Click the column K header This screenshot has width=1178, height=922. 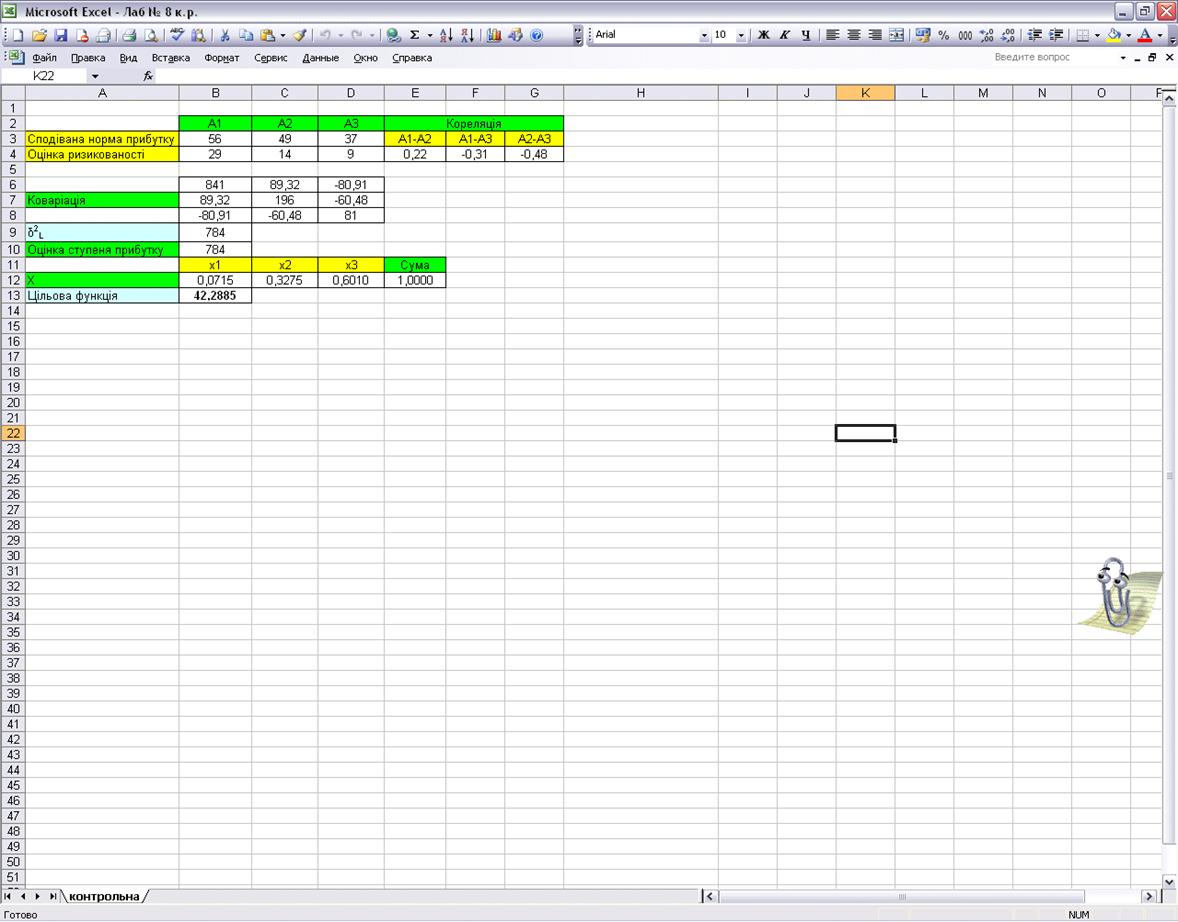point(865,93)
